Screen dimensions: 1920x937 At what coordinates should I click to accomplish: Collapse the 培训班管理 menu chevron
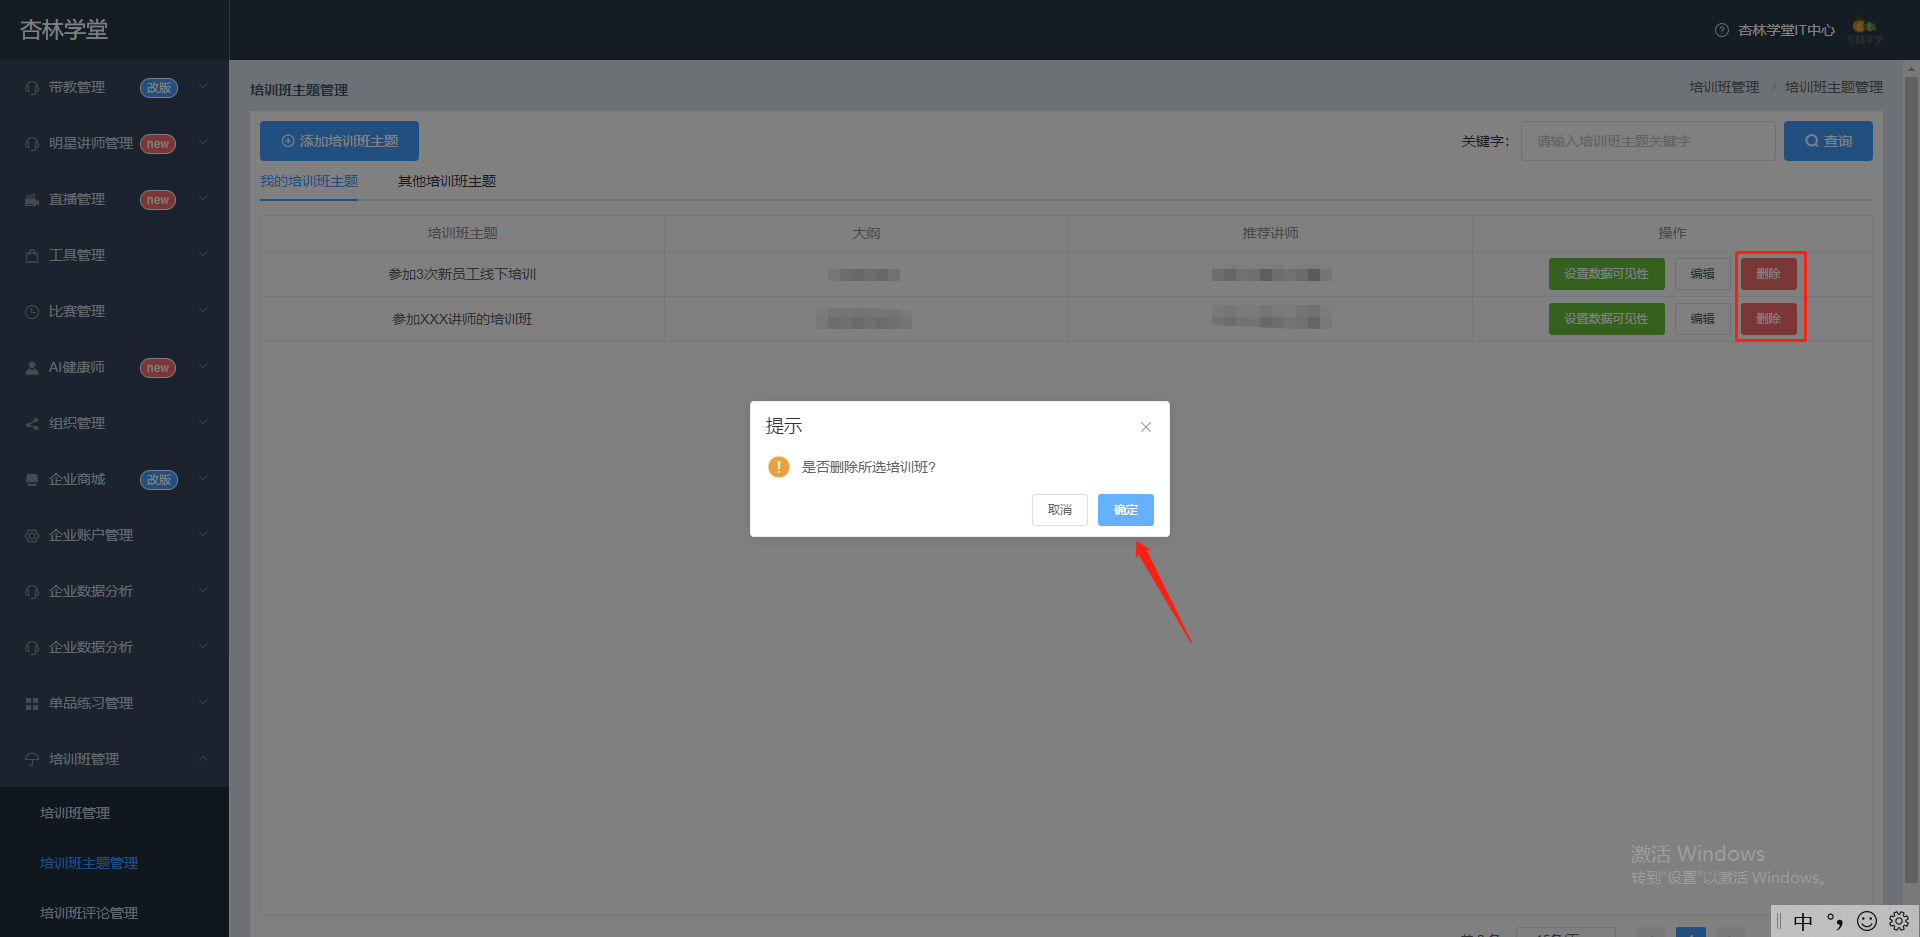tap(203, 759)
